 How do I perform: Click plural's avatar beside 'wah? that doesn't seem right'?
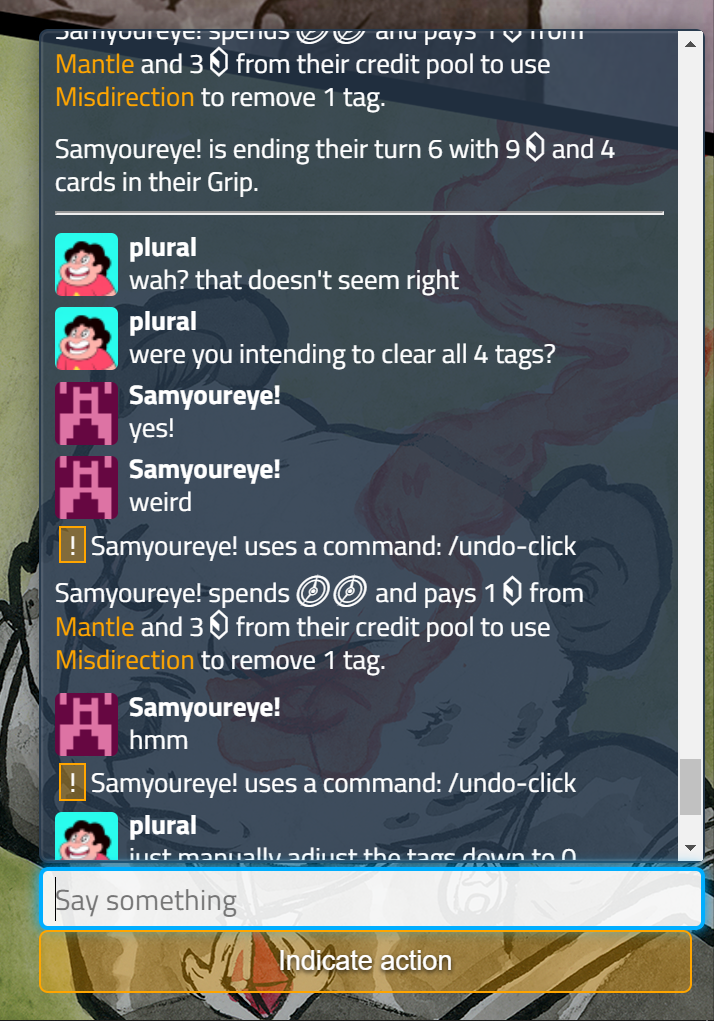(87, 264)
